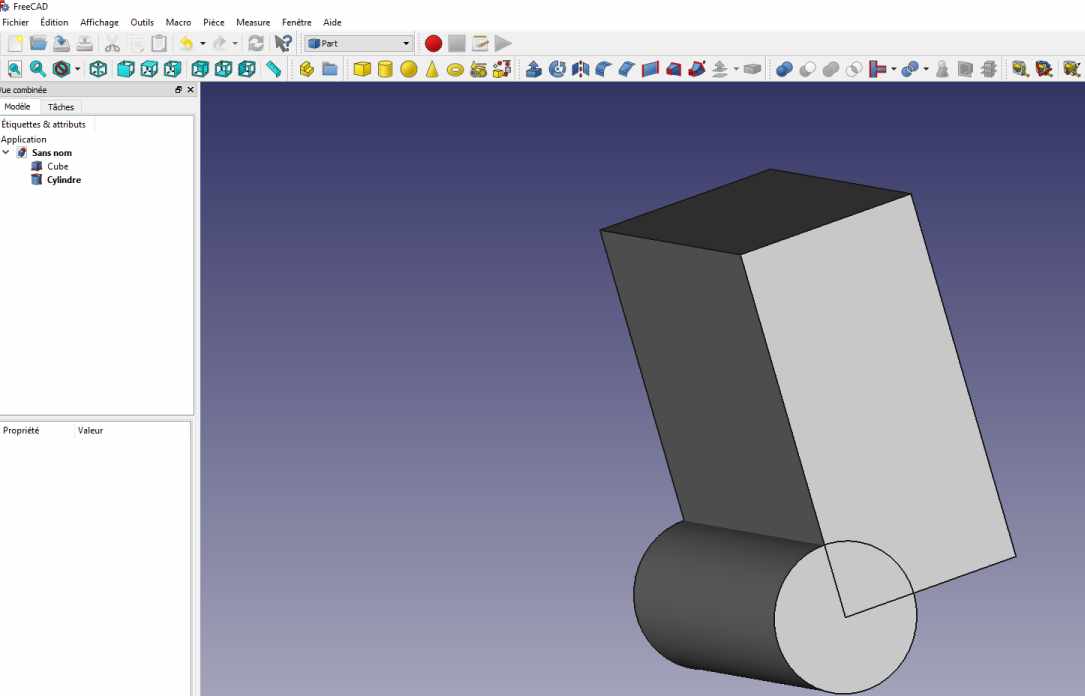
Task: Click the Extrude tool icon
Action: (x=534, y=69)
